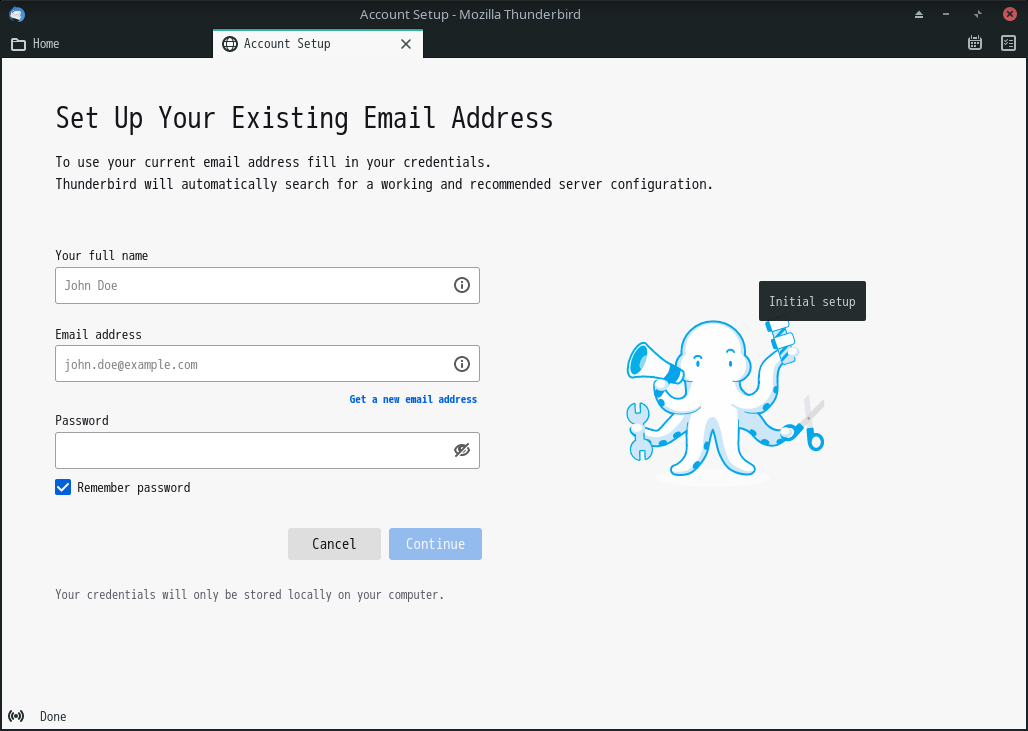The image size is (1028, 731).
Task: Close the Account Setup tab
Action: click(406, 44)
